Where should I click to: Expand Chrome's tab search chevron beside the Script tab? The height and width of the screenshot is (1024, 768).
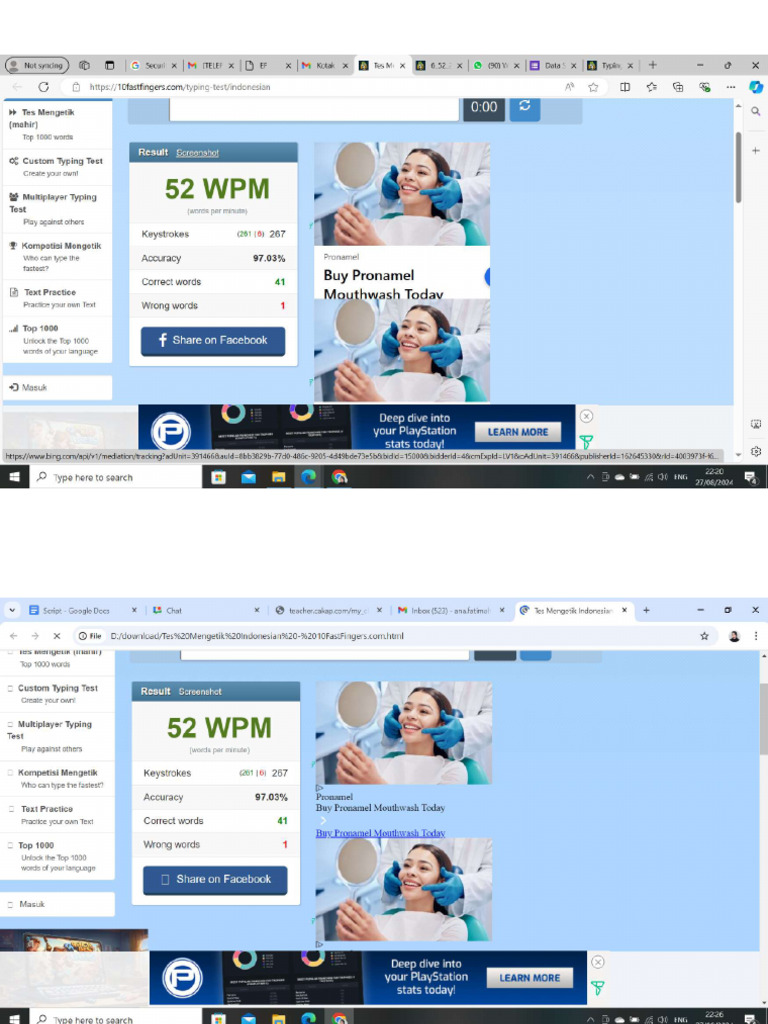(x=12, y=610)
